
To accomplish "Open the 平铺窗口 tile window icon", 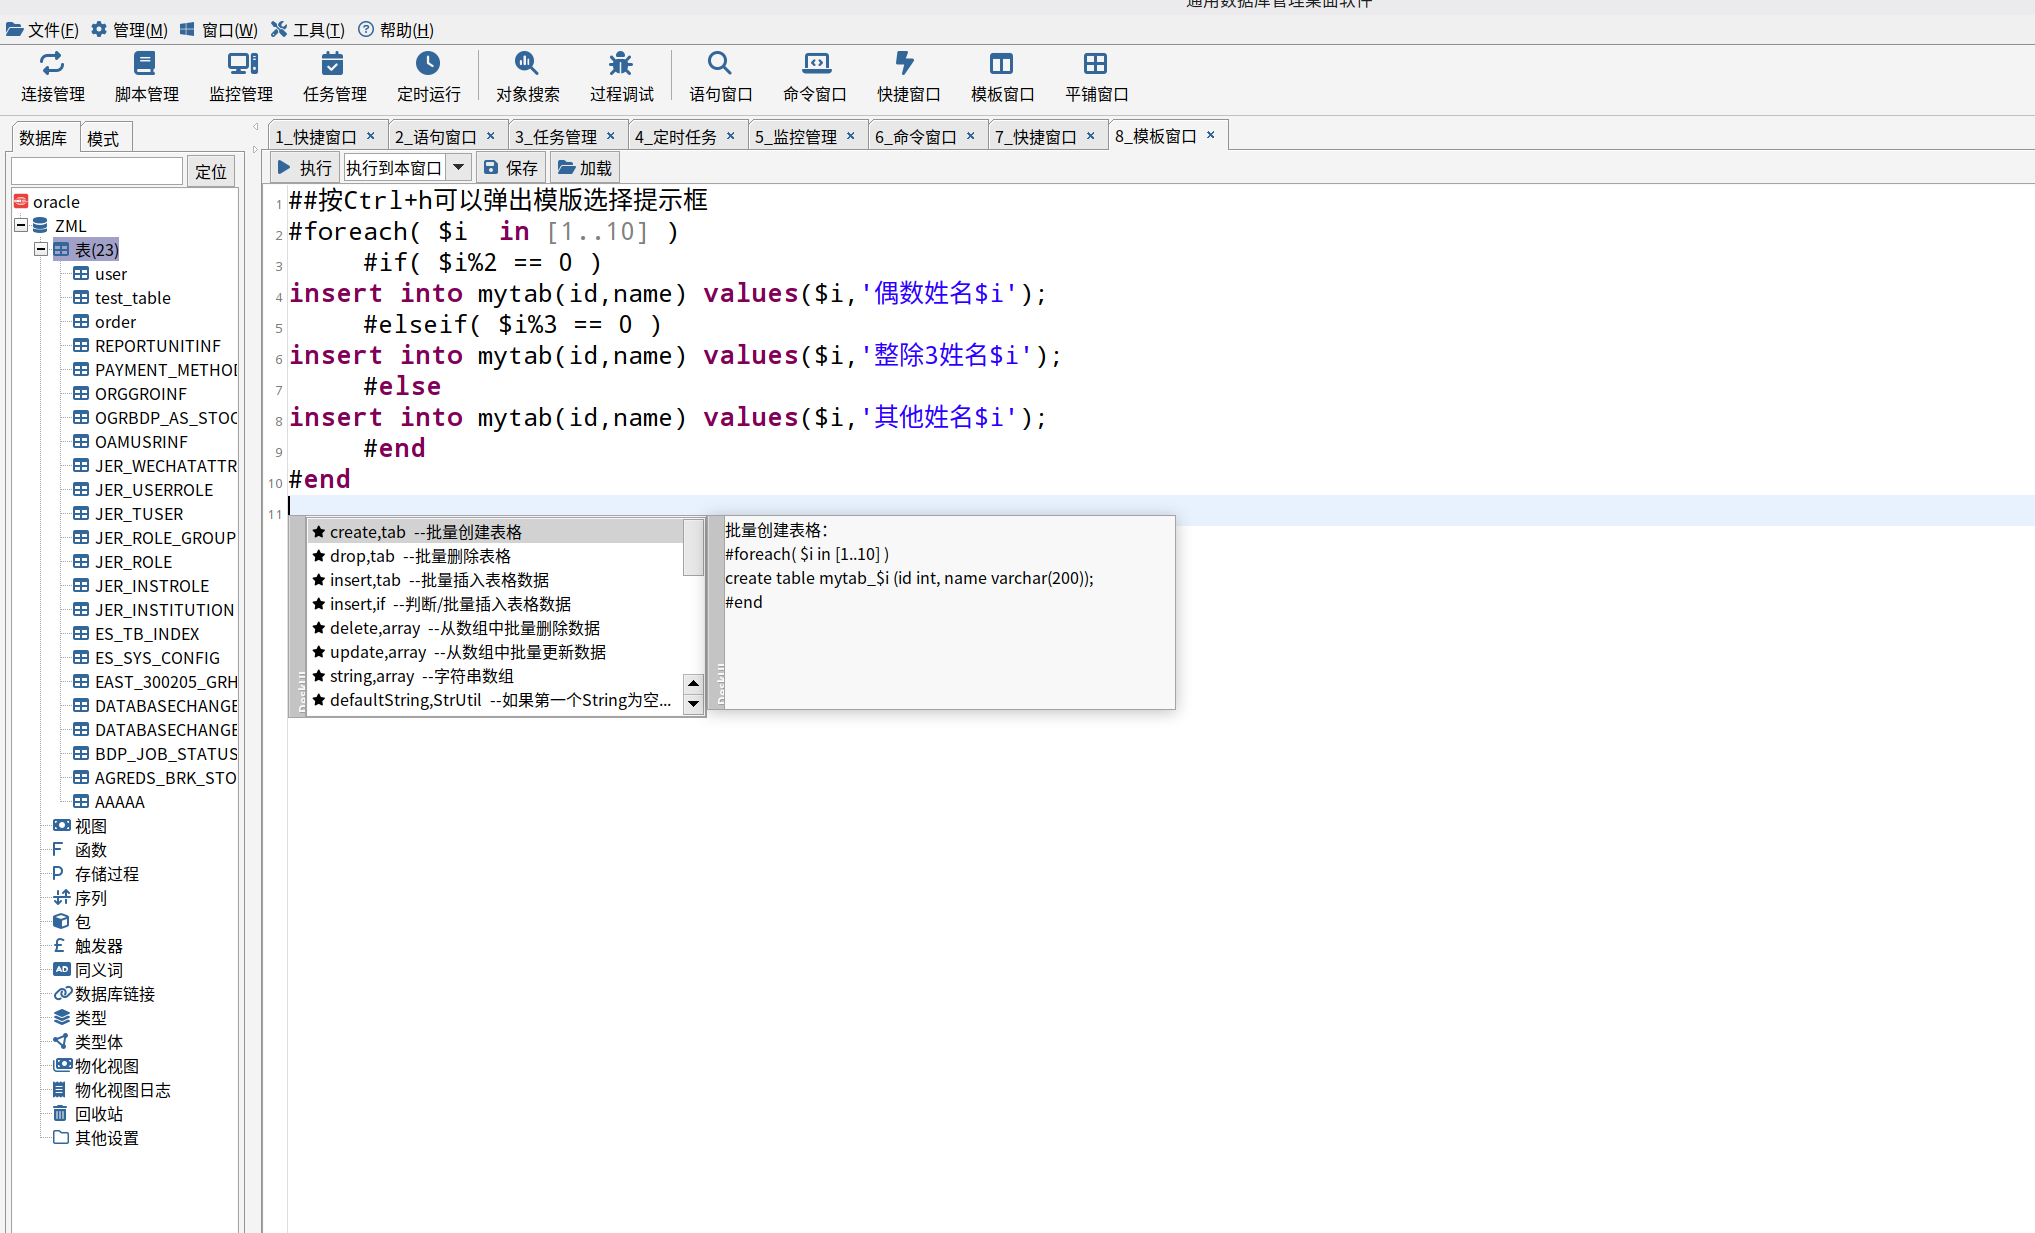I will pyautogui.click(x=1095, y=64).
